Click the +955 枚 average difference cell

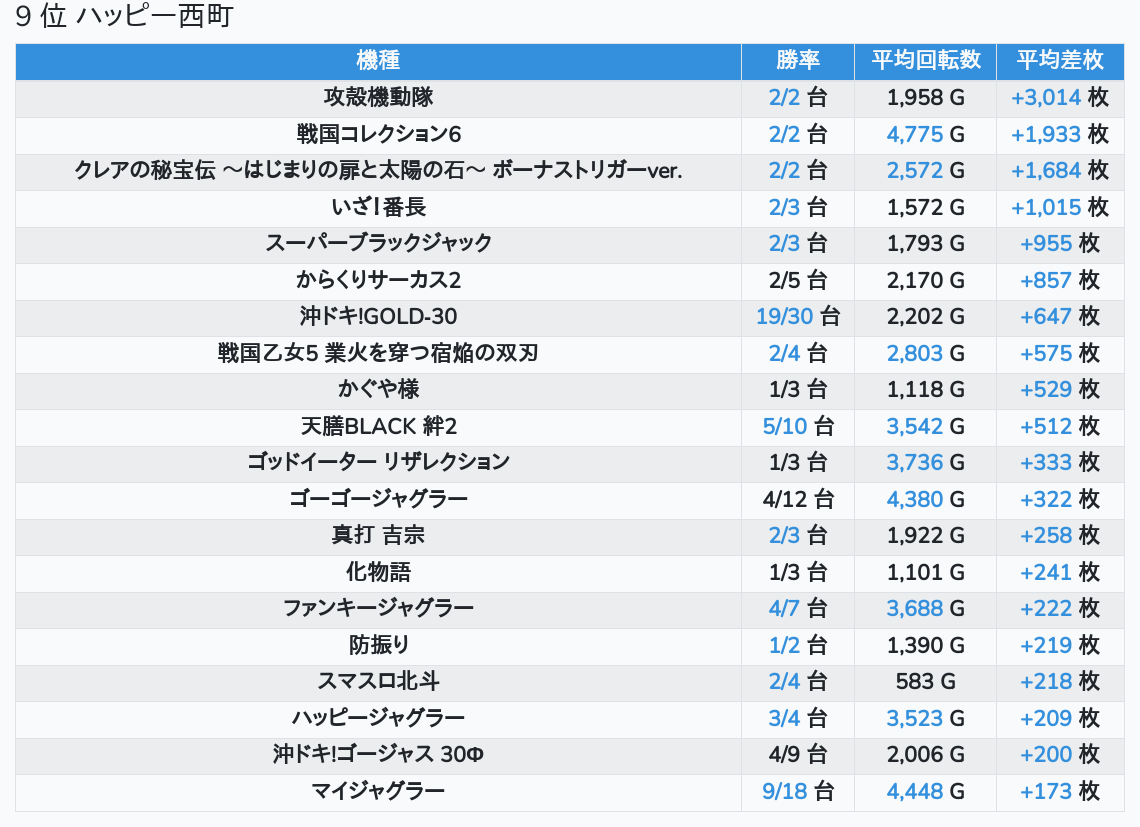[x=1060, y=243]
